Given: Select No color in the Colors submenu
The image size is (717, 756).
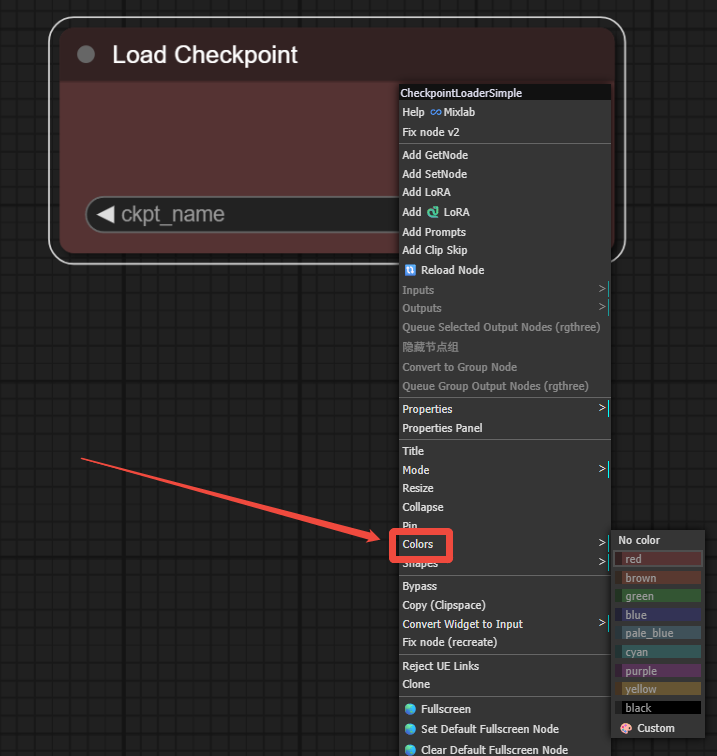Looking at the screenshot, I should click(639, 540).
